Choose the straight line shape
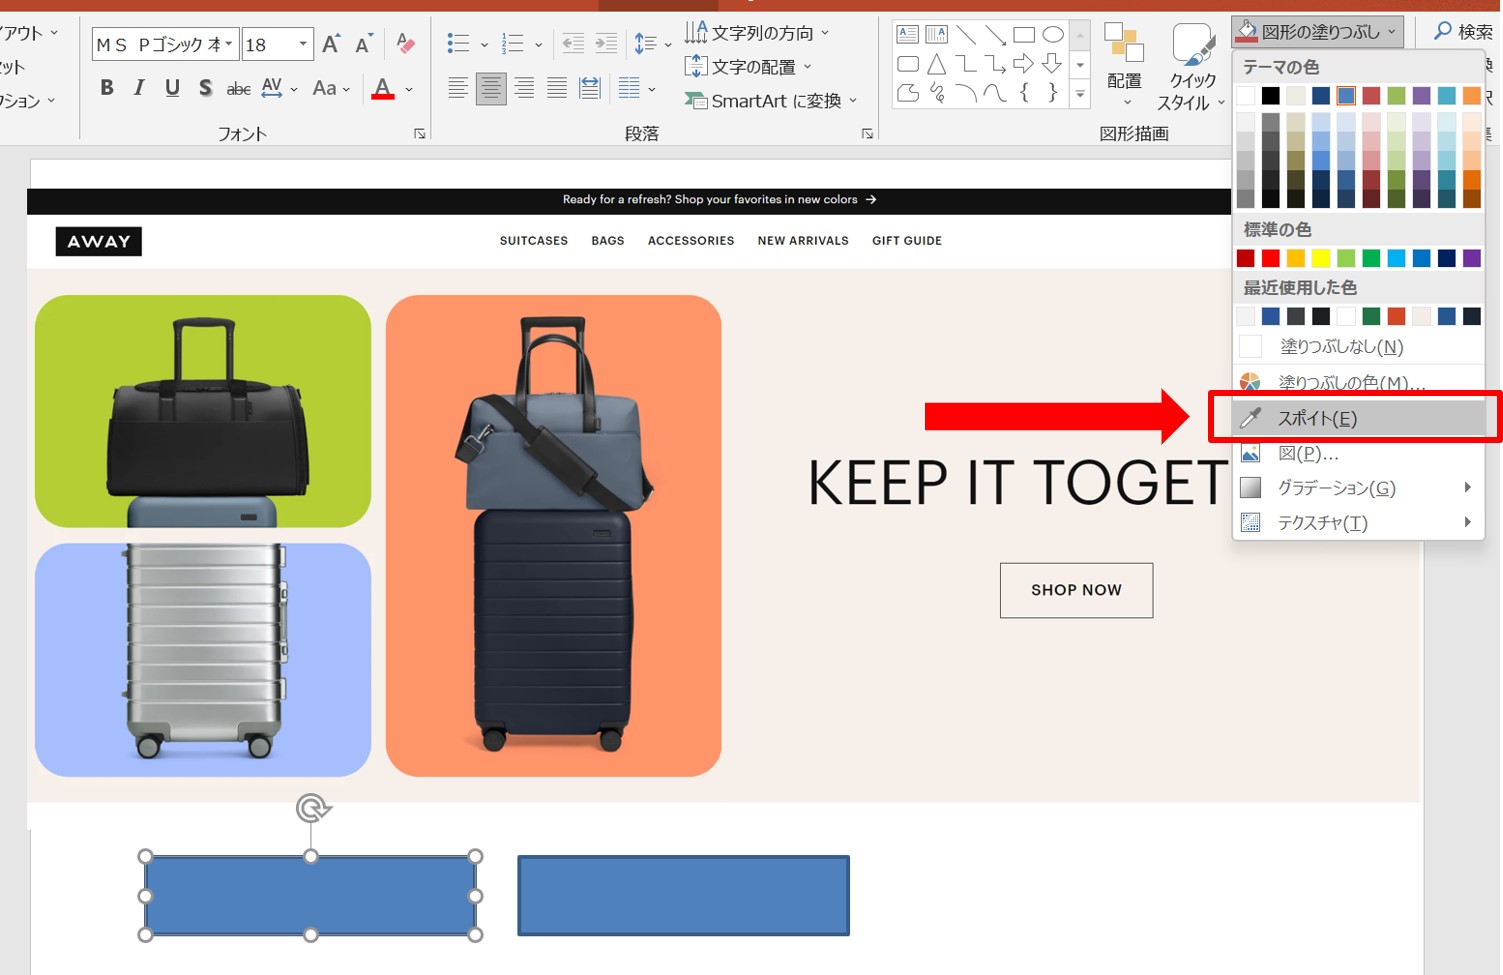 966,35
